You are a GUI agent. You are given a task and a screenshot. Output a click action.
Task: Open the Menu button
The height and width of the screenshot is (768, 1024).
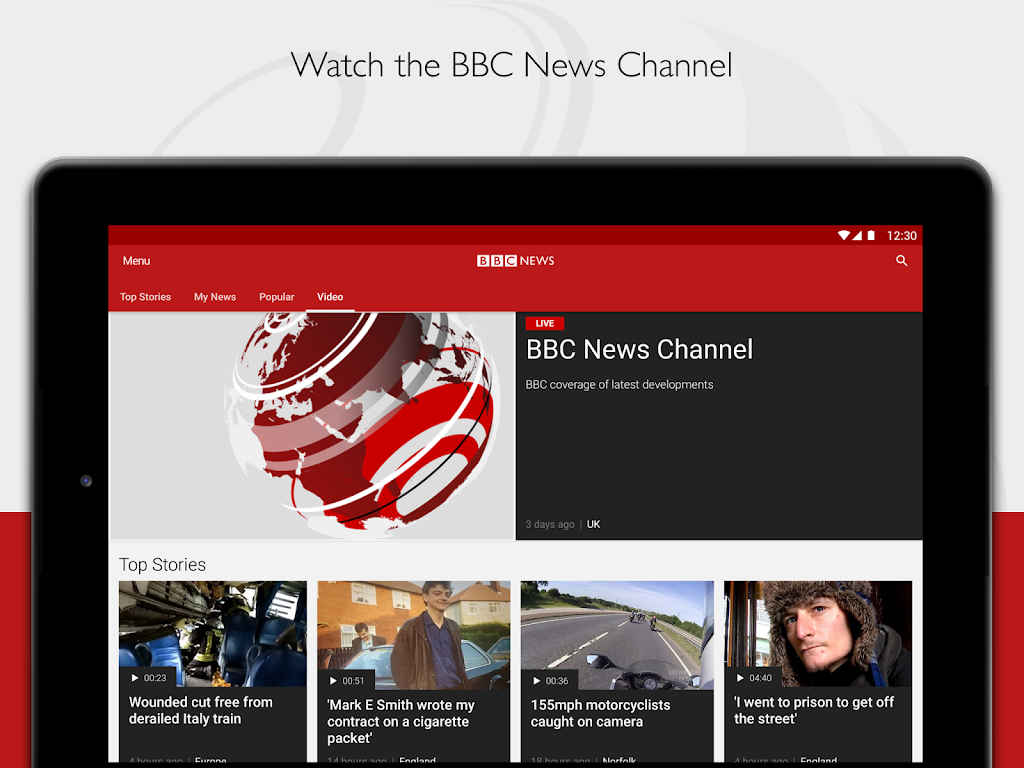(136, 261)
